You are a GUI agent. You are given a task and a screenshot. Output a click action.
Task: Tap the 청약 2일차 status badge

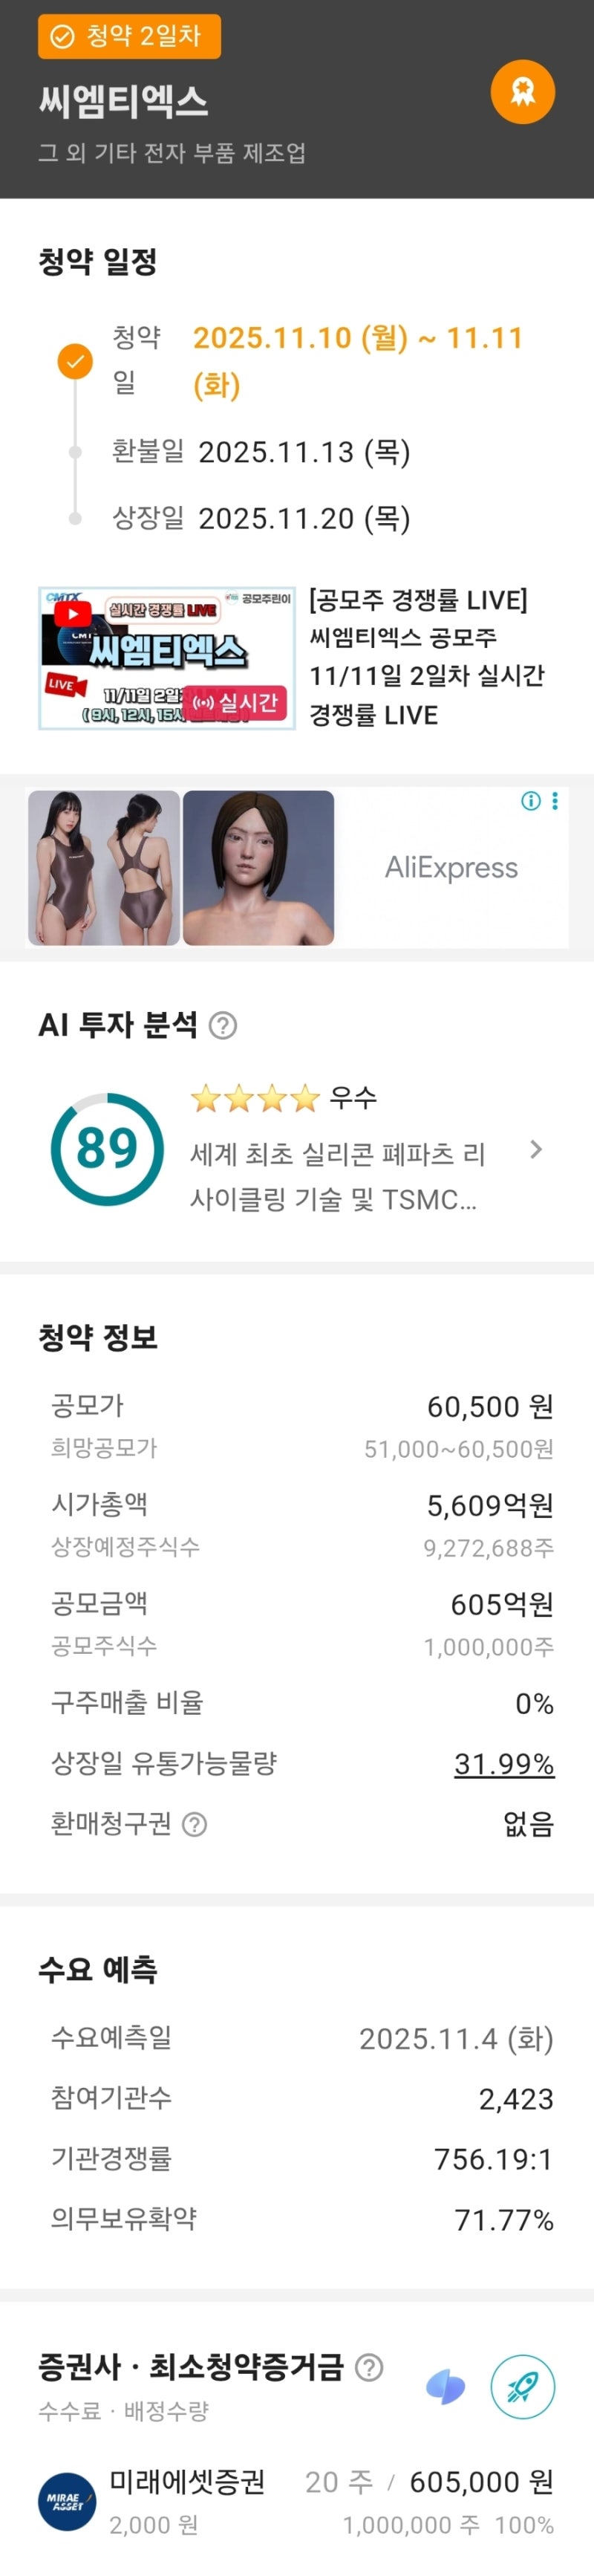click(x=129, y=37)
